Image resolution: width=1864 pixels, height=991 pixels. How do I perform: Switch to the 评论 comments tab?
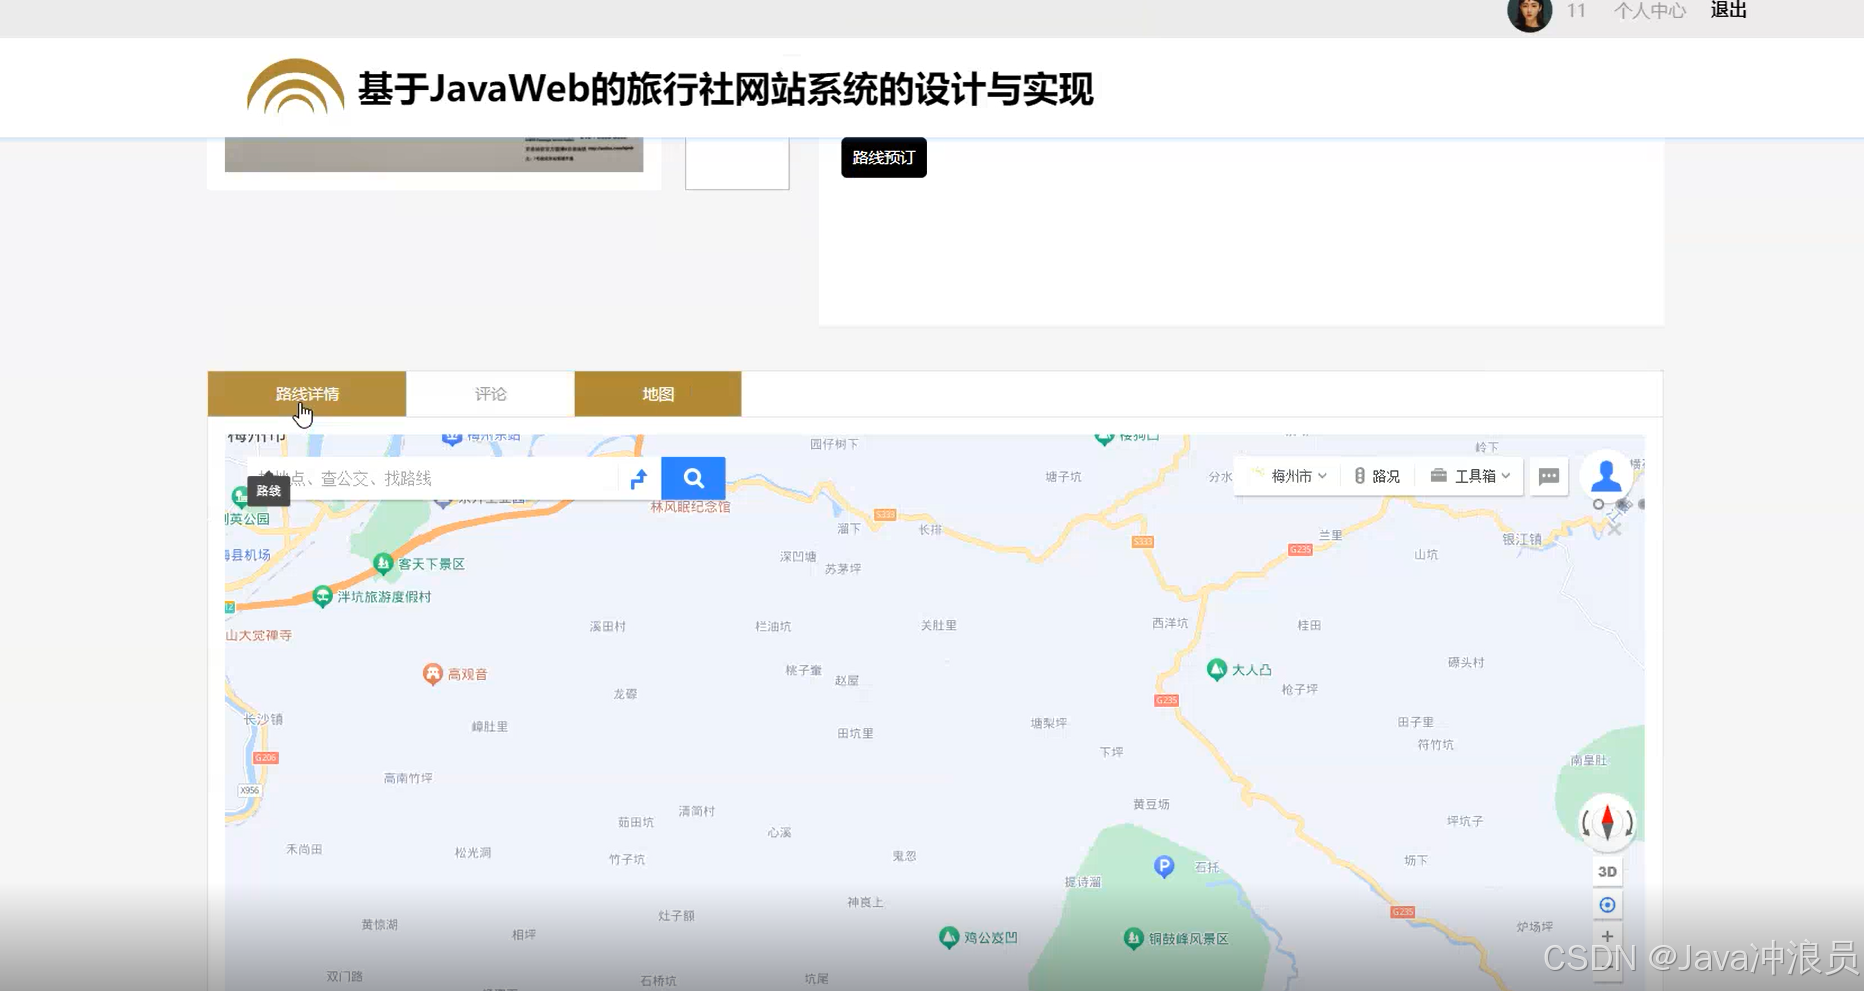click(490, 393)
